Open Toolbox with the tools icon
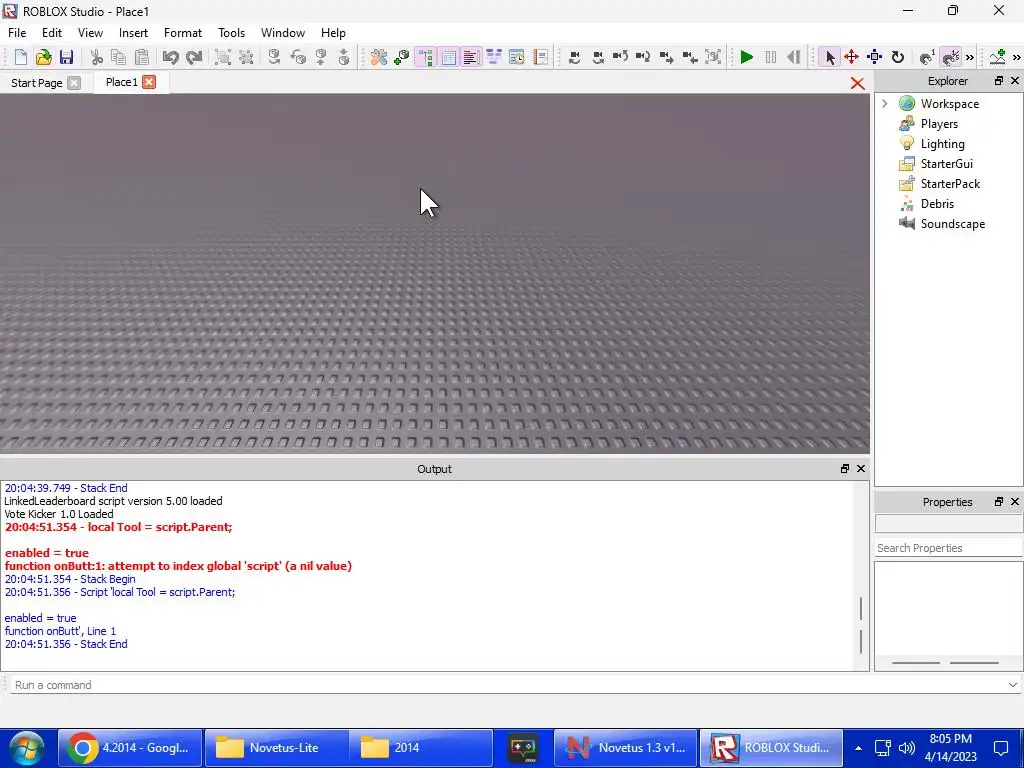This screenshot has width=1024, height=768. (379, 57)
